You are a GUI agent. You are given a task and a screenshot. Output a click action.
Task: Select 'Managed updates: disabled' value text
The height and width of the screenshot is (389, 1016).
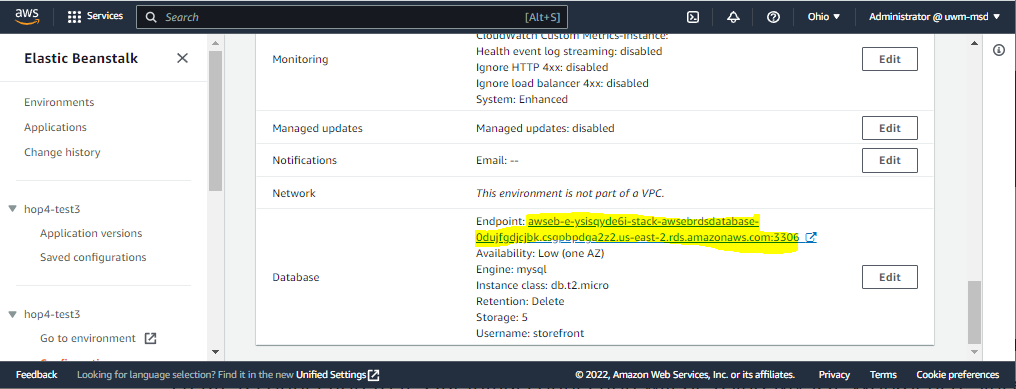point(545,128)
